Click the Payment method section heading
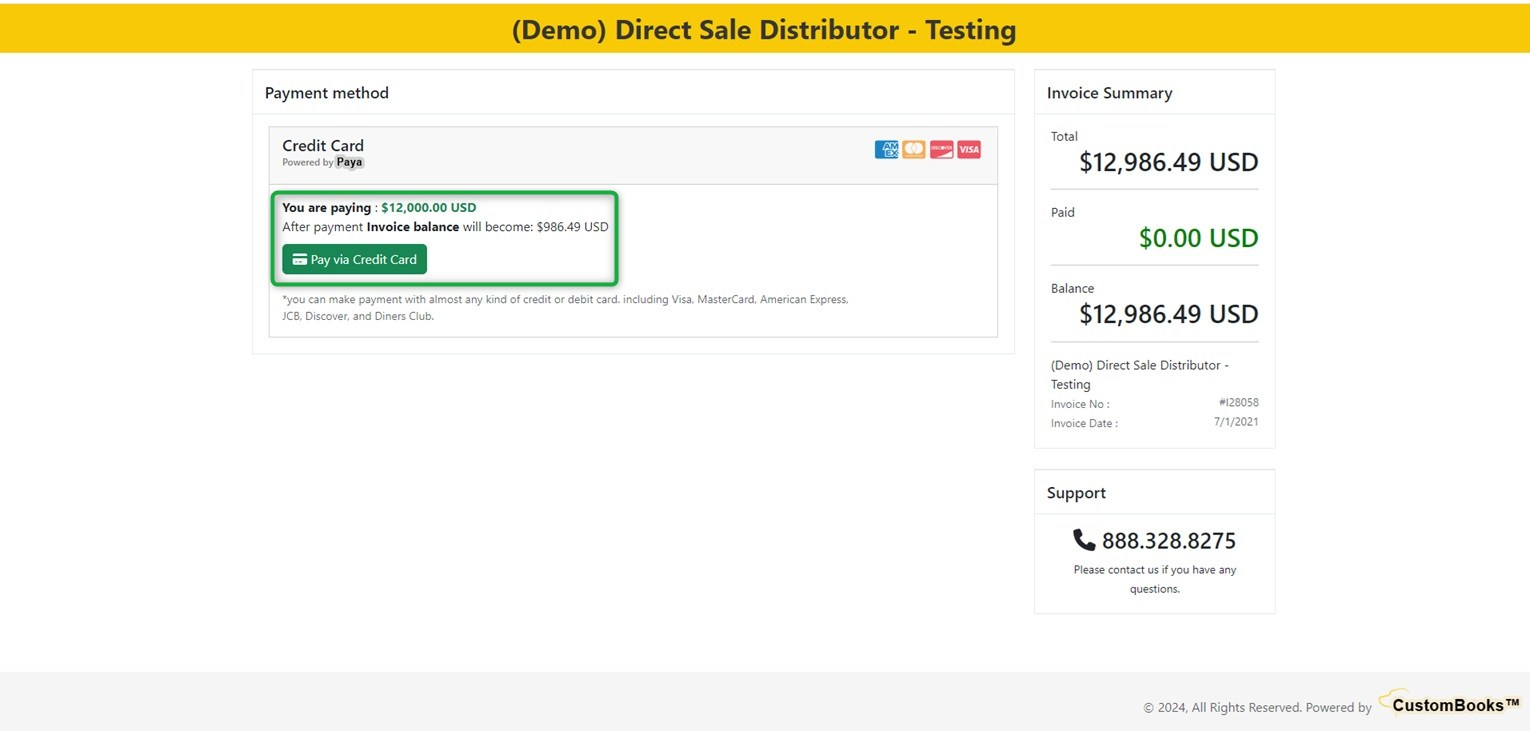1530x731 pixels. pos(326,93)
